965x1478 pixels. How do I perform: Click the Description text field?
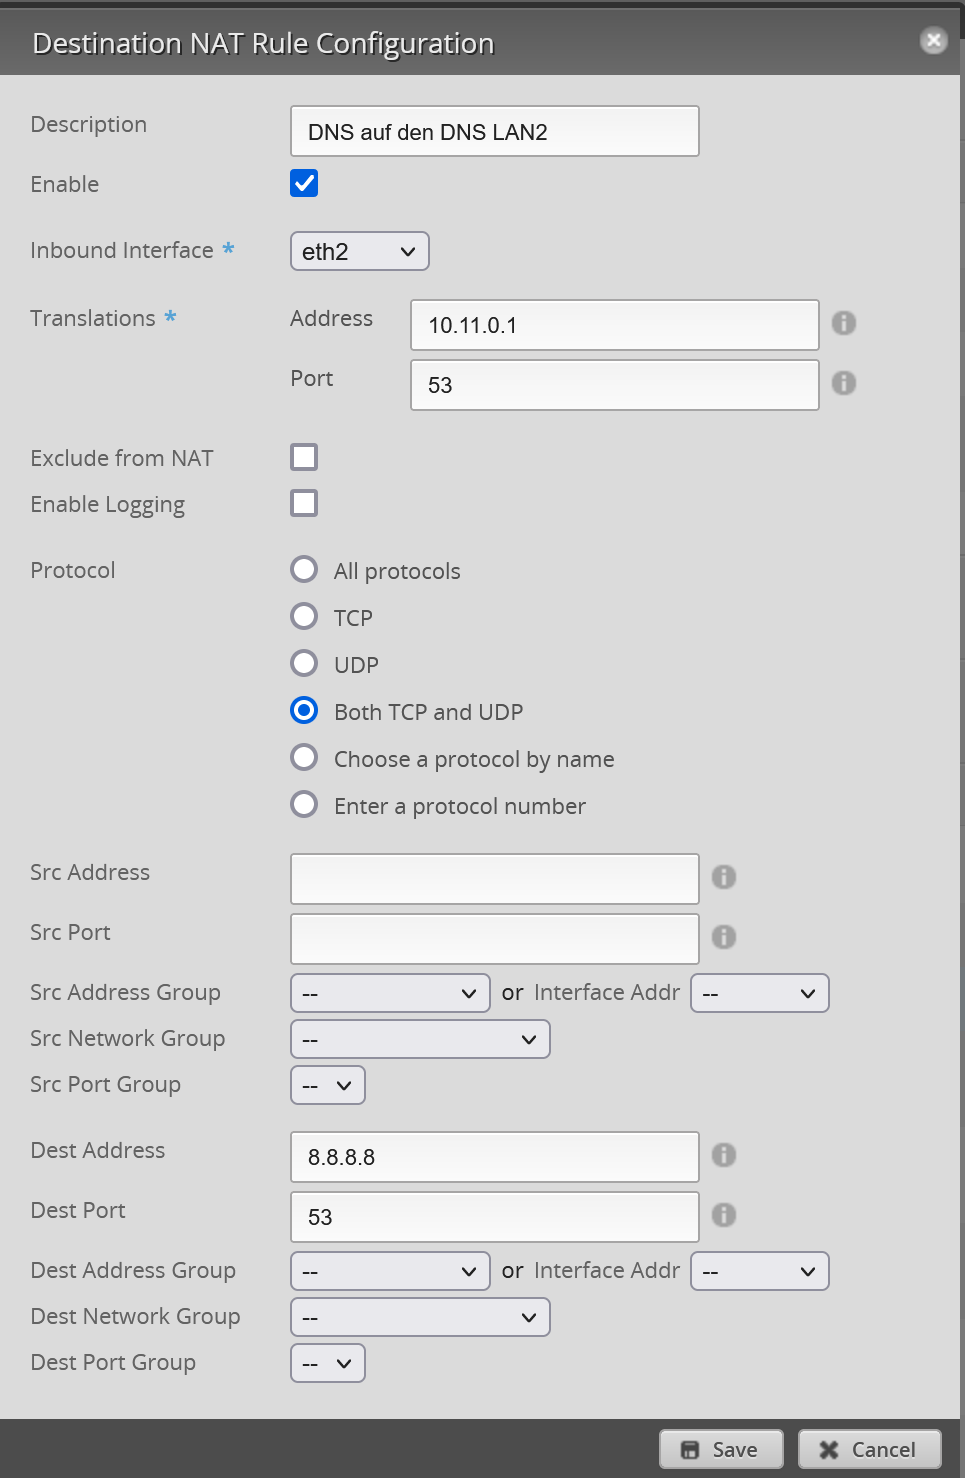pyautogui.click(x=494, y=131)
